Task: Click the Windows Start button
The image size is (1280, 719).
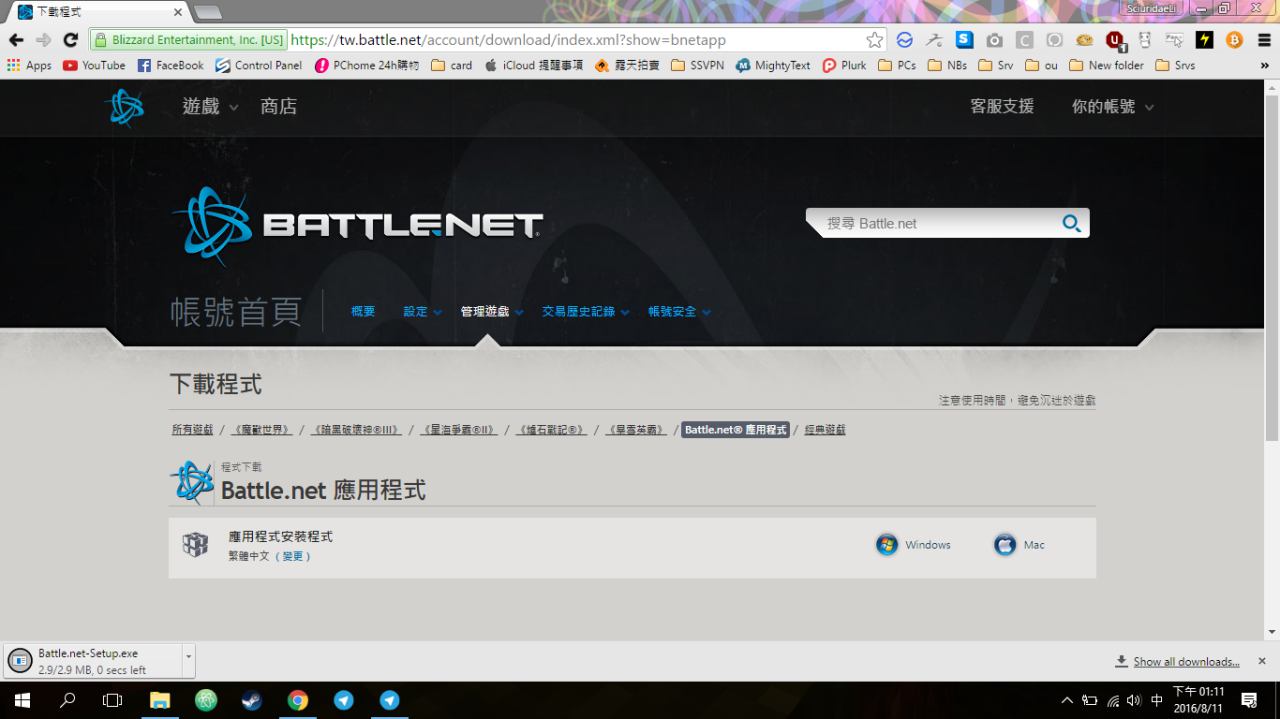Action: pos(22,700)
